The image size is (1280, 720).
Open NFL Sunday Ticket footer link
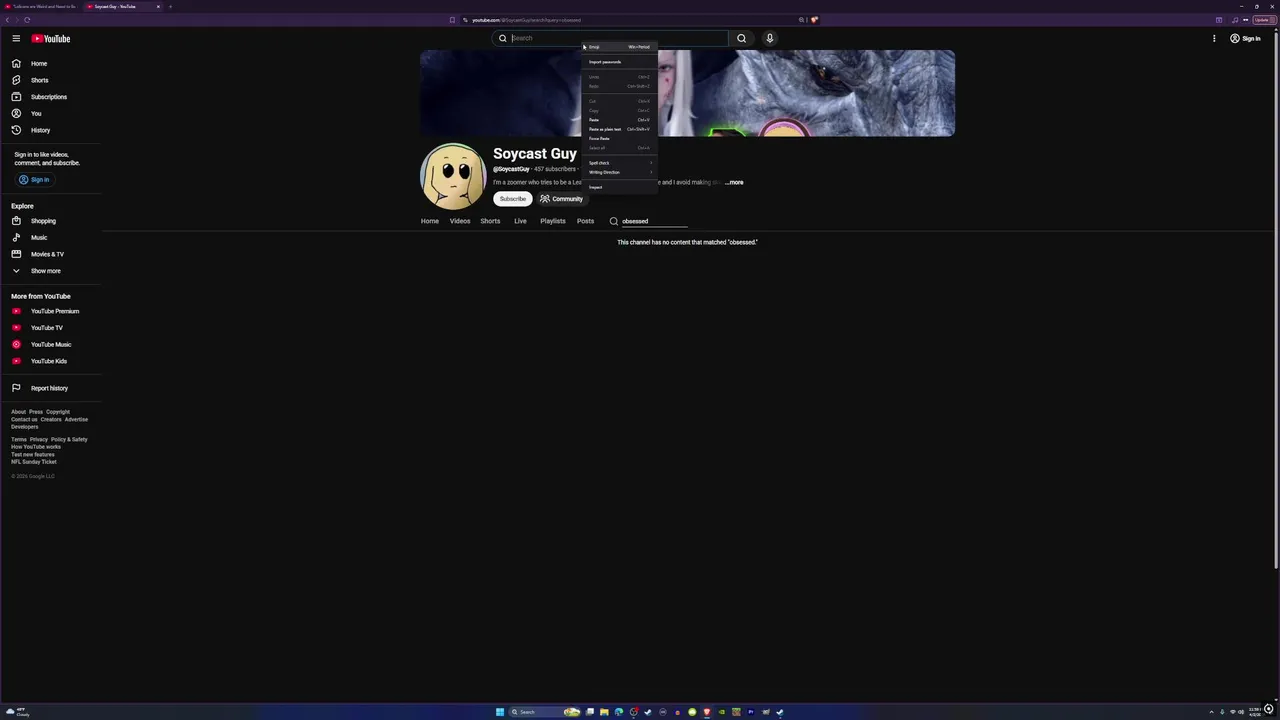pos(34,462)
